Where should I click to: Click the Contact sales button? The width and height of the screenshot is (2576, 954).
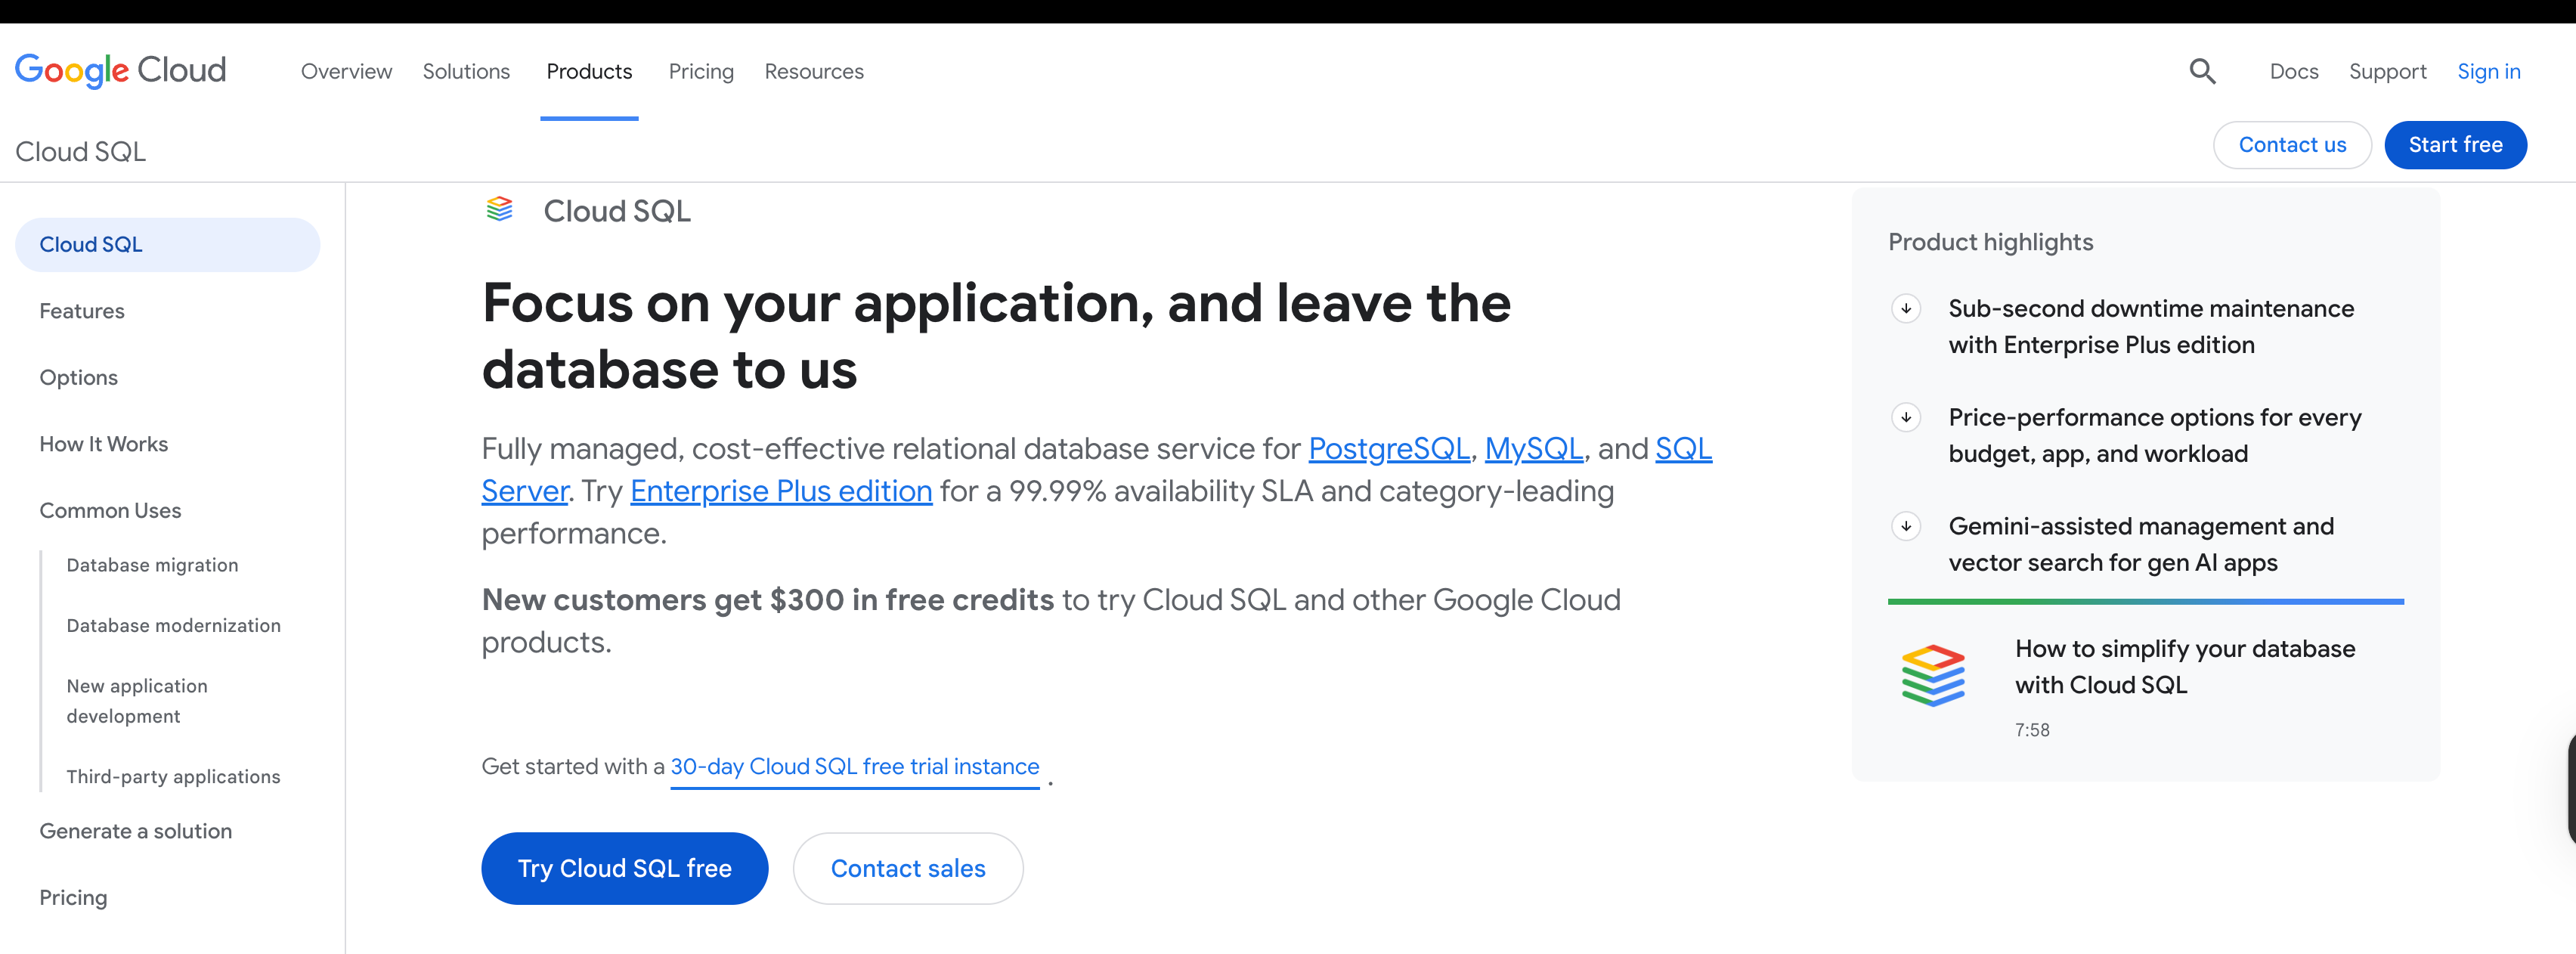tap(907, 868)
